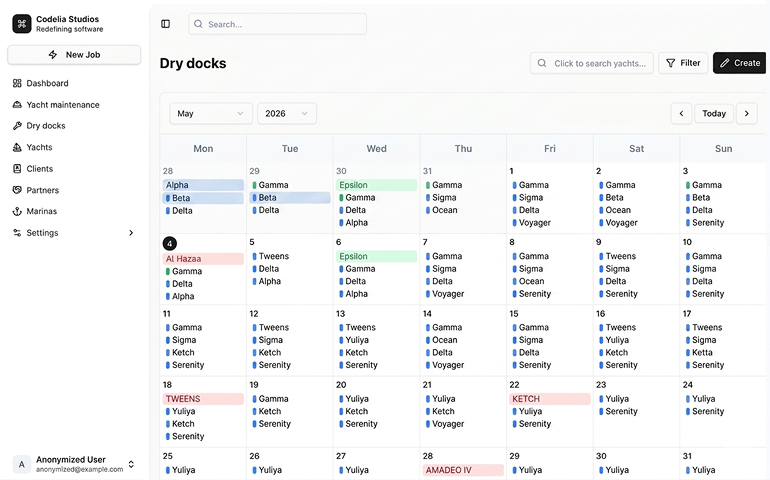Open the Epsilon event on April 30
The image size is (770, 480).
tap(377, 185)
